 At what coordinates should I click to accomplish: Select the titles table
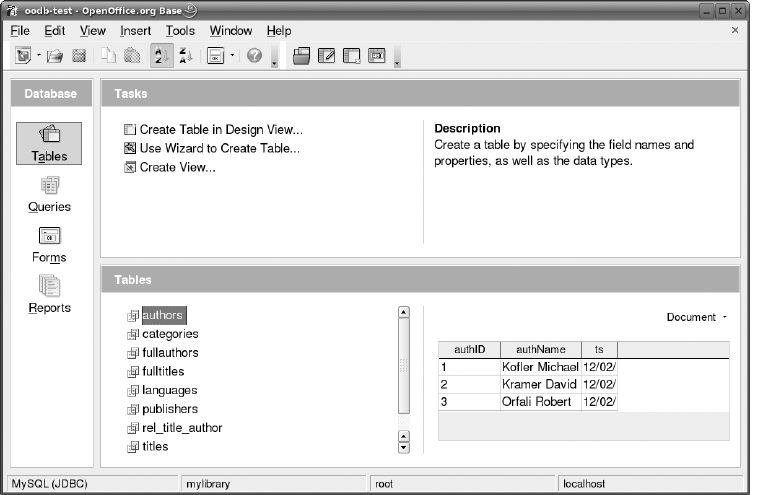point(155,447)
